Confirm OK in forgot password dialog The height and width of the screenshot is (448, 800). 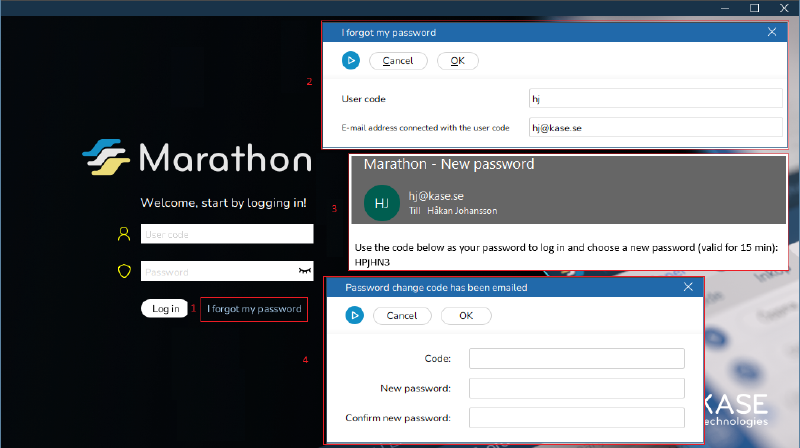point(457,61)
